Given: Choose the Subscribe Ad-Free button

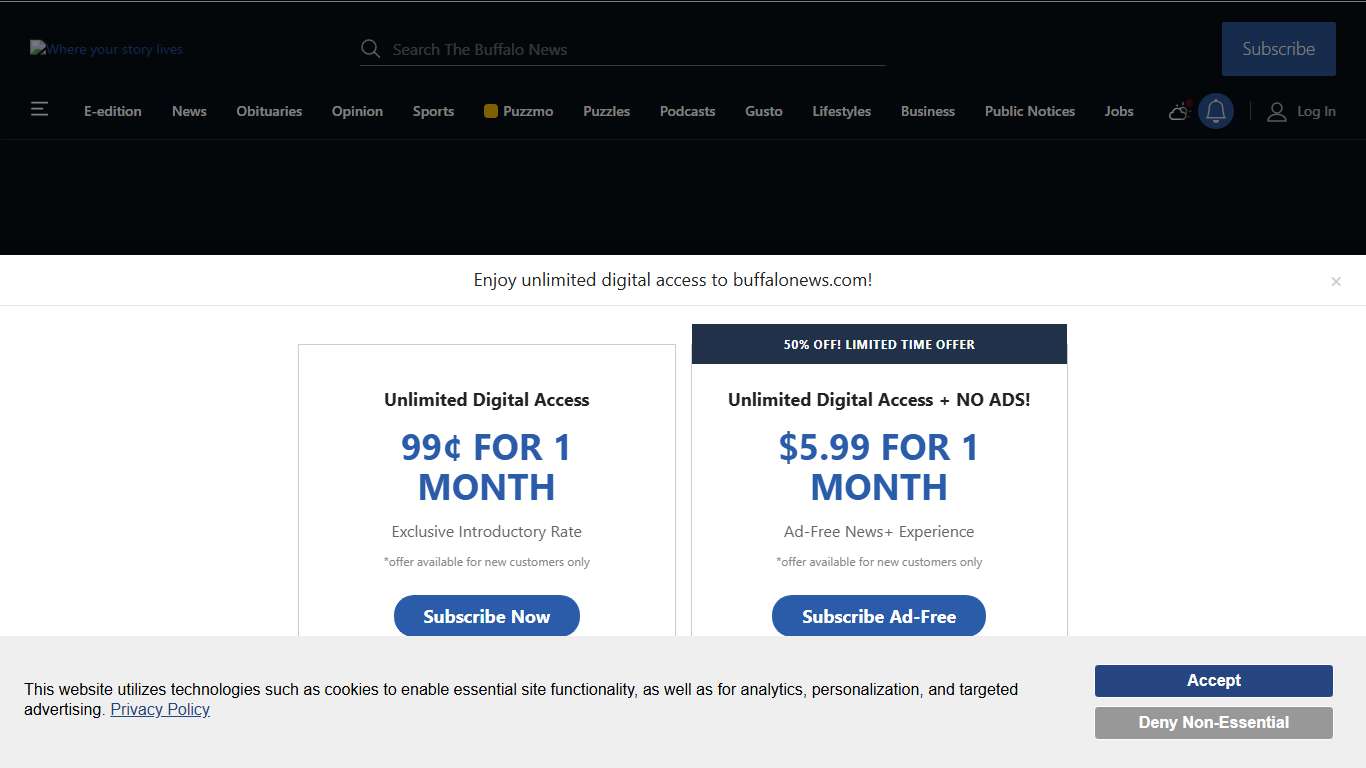Looking at the screenshot, I should (878, 616).
